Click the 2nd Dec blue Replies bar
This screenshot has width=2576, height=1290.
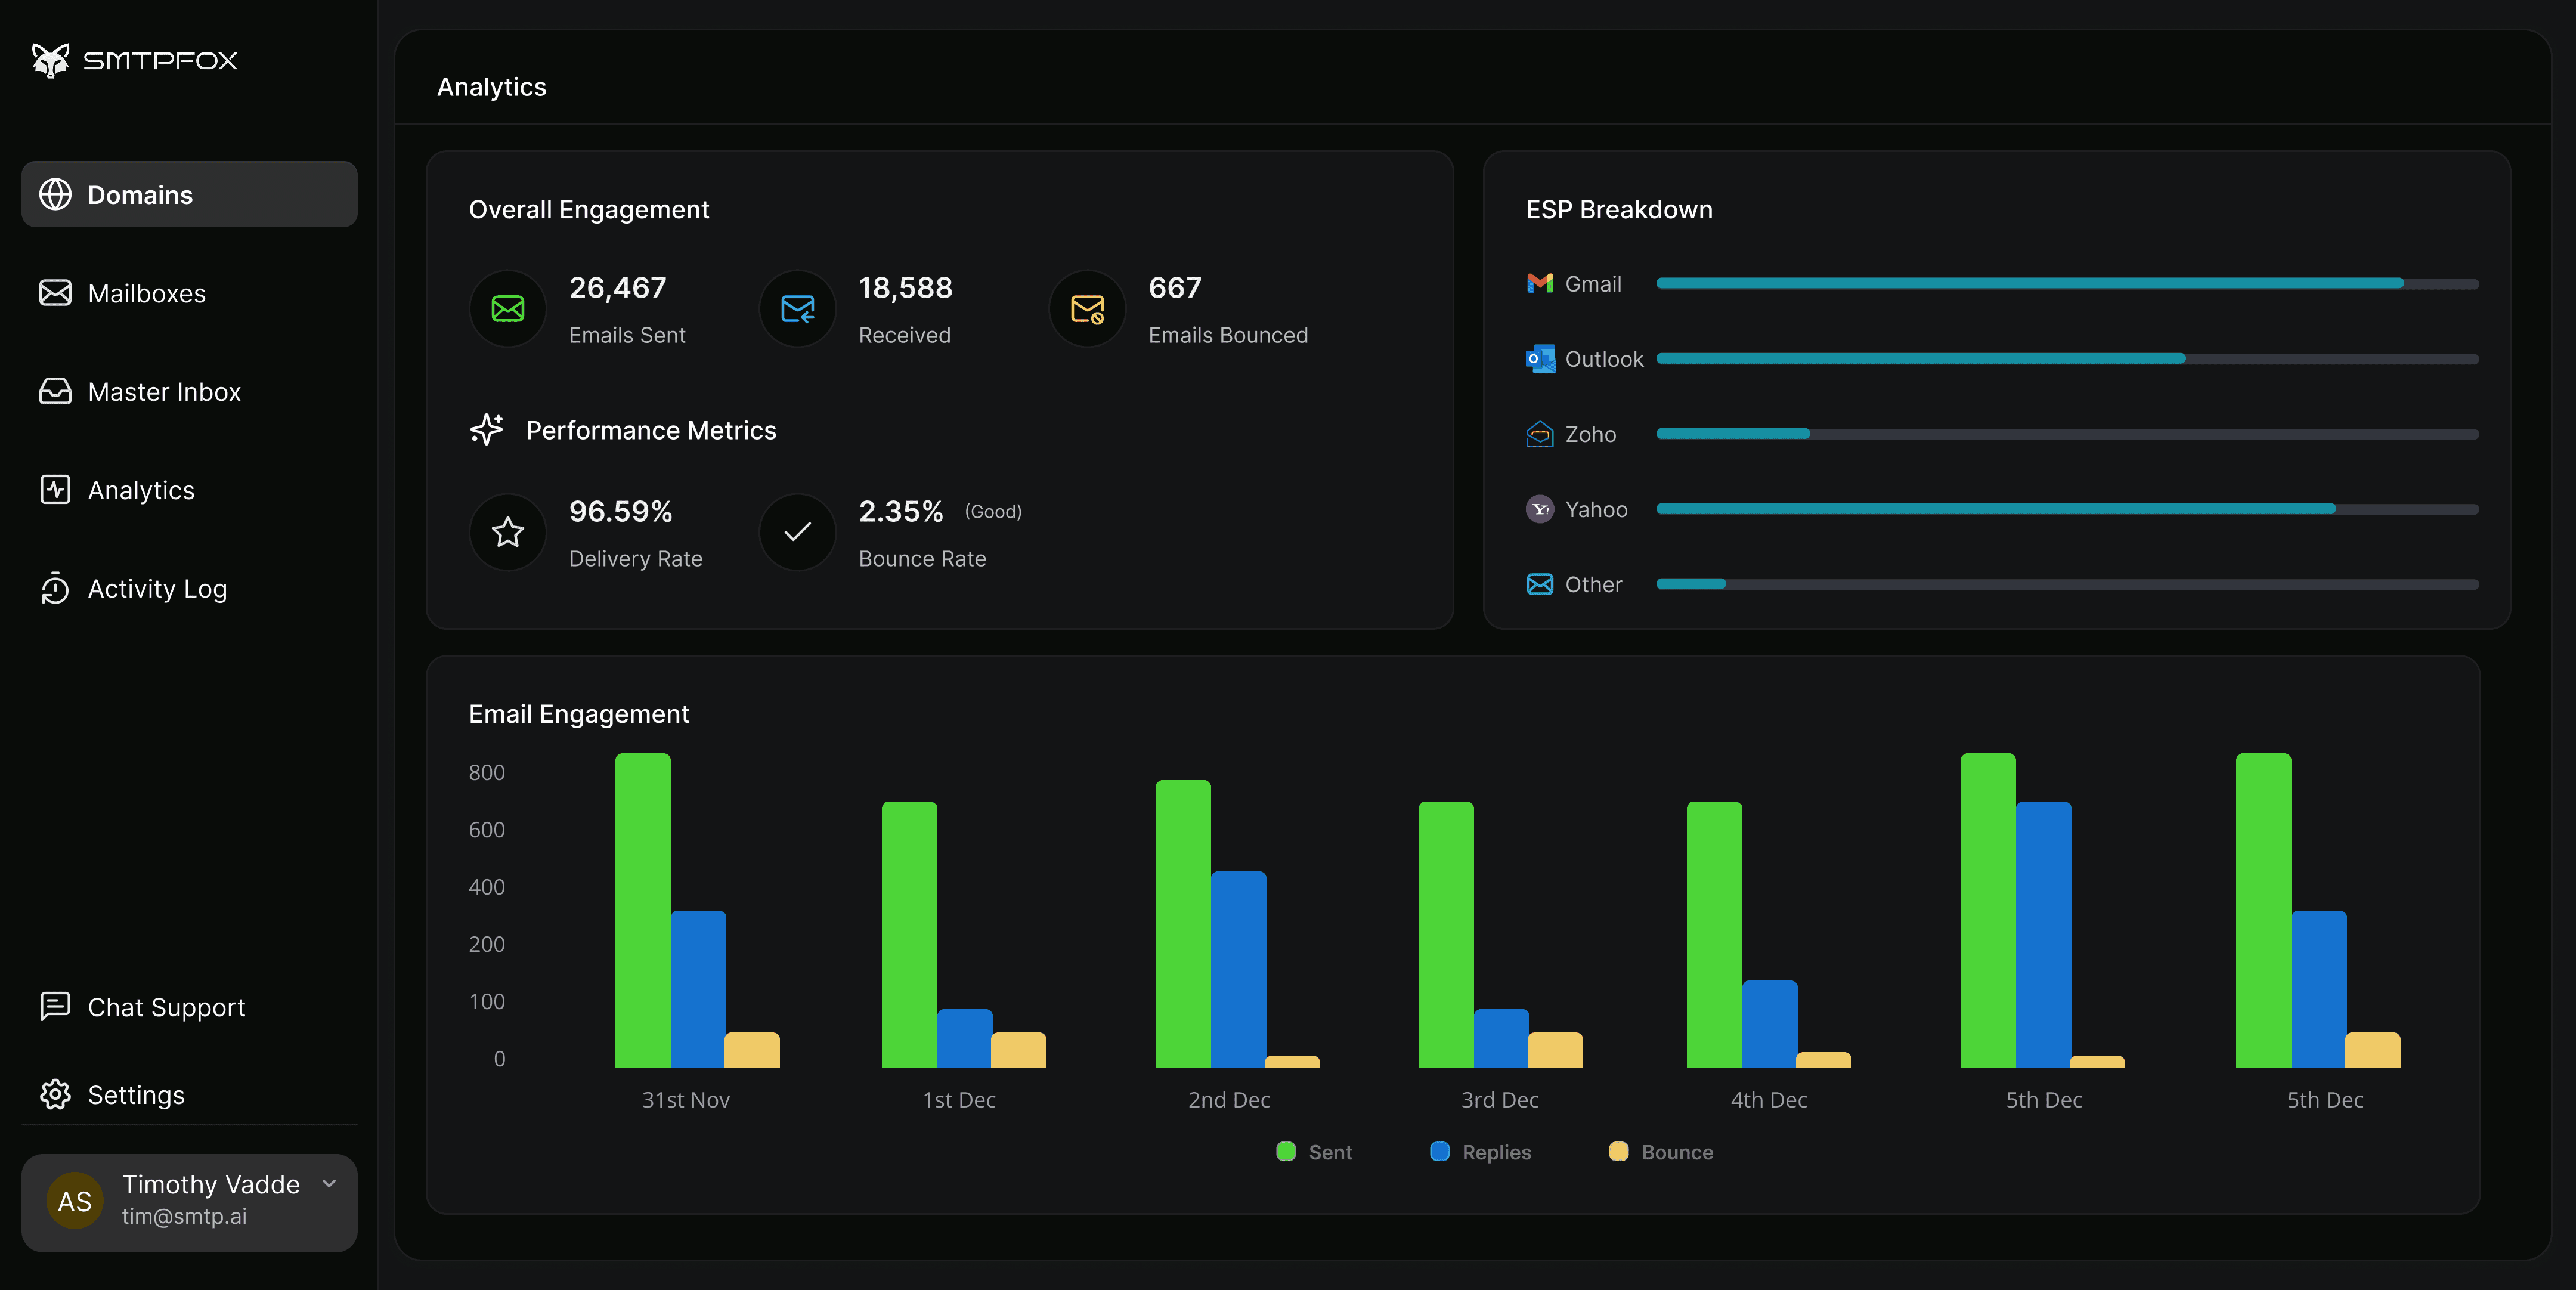1238,969
